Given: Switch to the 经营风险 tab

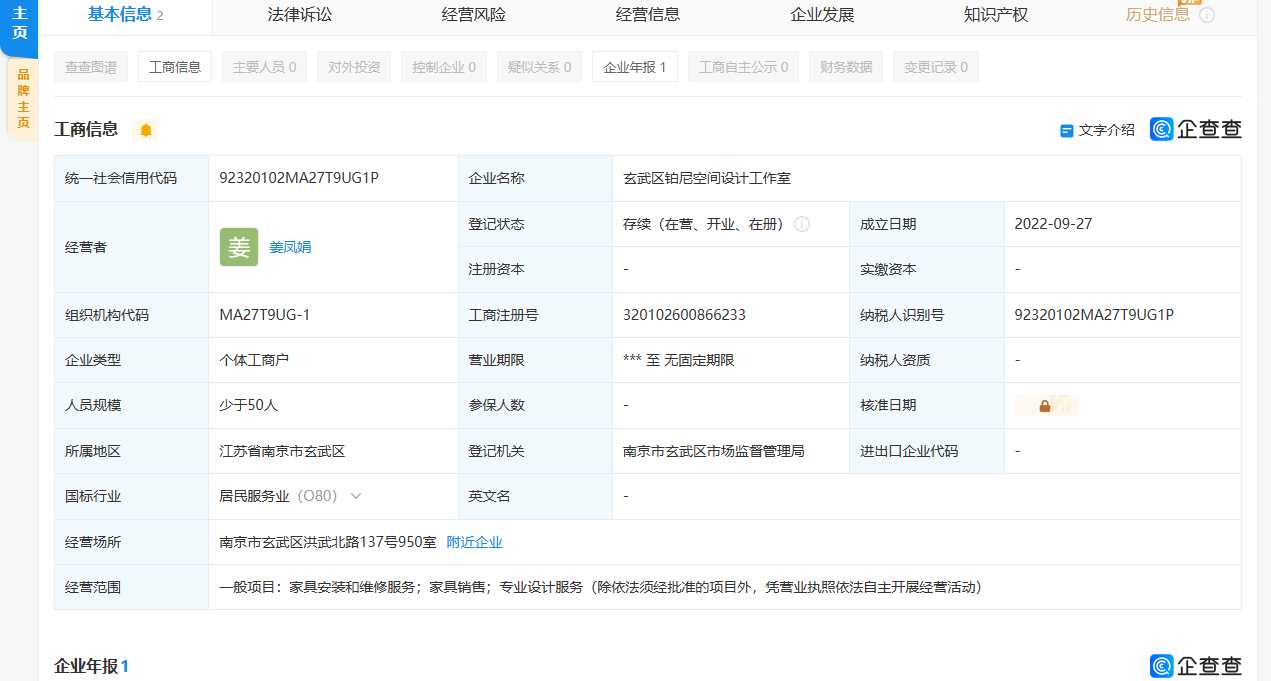Looking at the screenshot, I should click(474, 15).
